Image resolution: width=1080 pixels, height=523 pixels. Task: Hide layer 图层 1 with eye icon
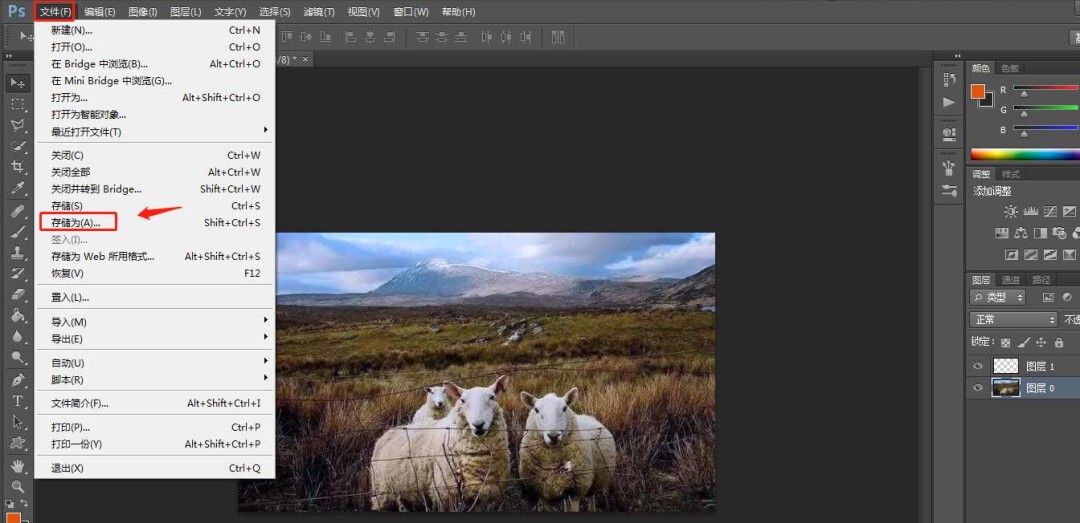coord(978,366)
